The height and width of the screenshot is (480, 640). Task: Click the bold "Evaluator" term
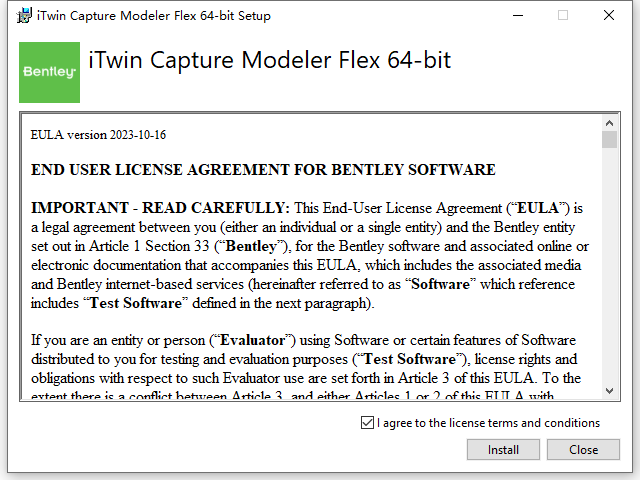click(252, 340)
